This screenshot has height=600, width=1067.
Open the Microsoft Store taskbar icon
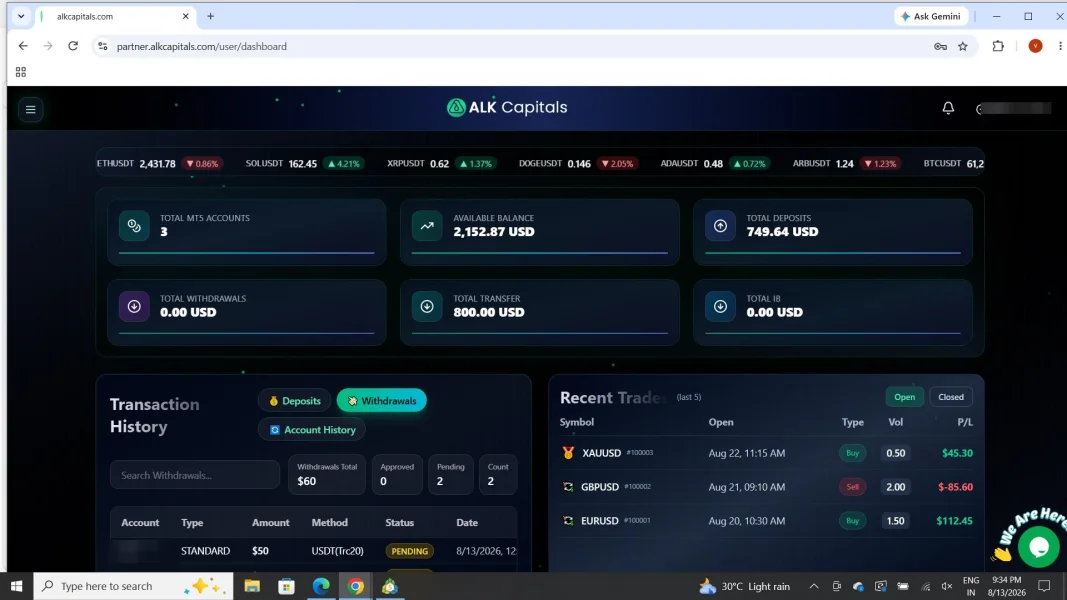click(286, 586)
